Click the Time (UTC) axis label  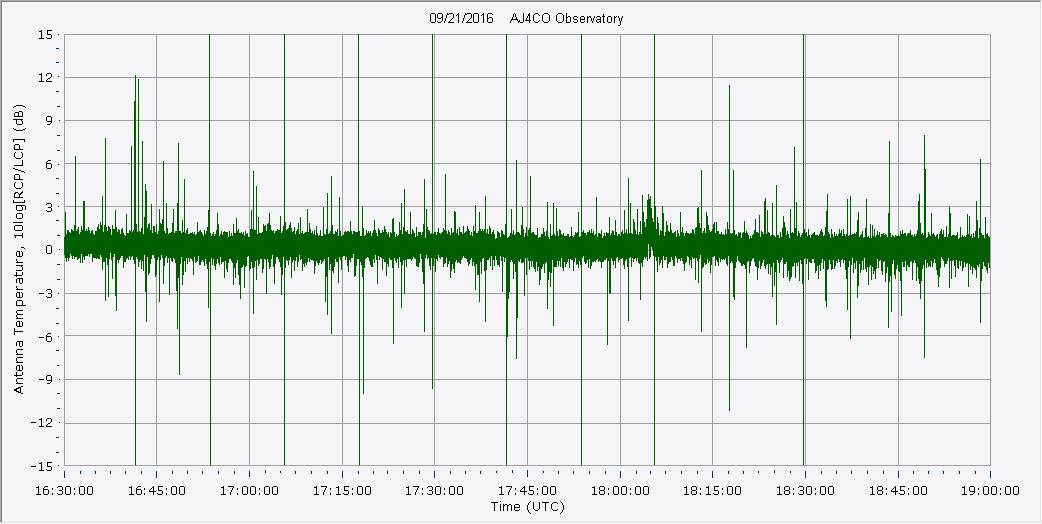[527, 507]
